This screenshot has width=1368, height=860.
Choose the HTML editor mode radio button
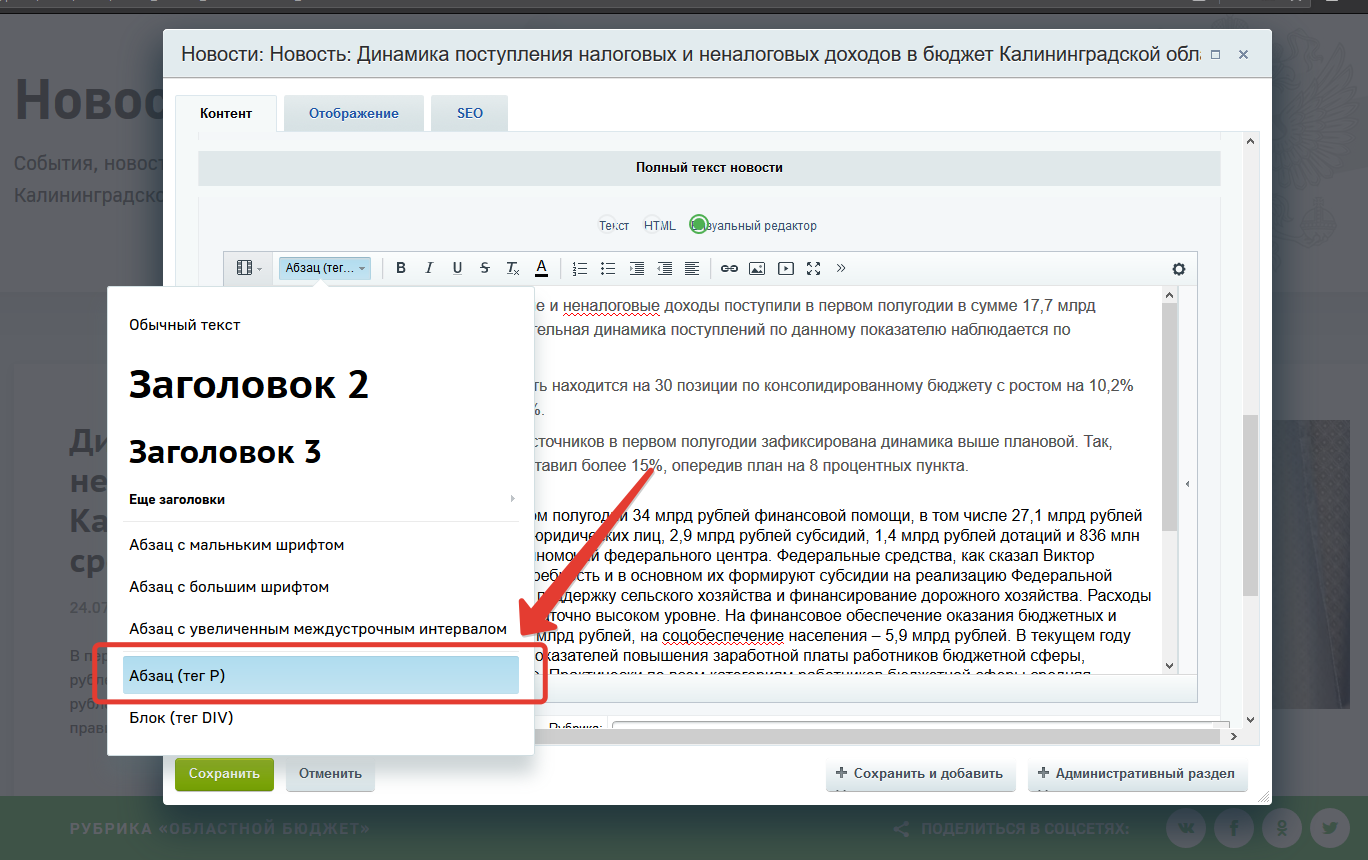click(659, 226)
